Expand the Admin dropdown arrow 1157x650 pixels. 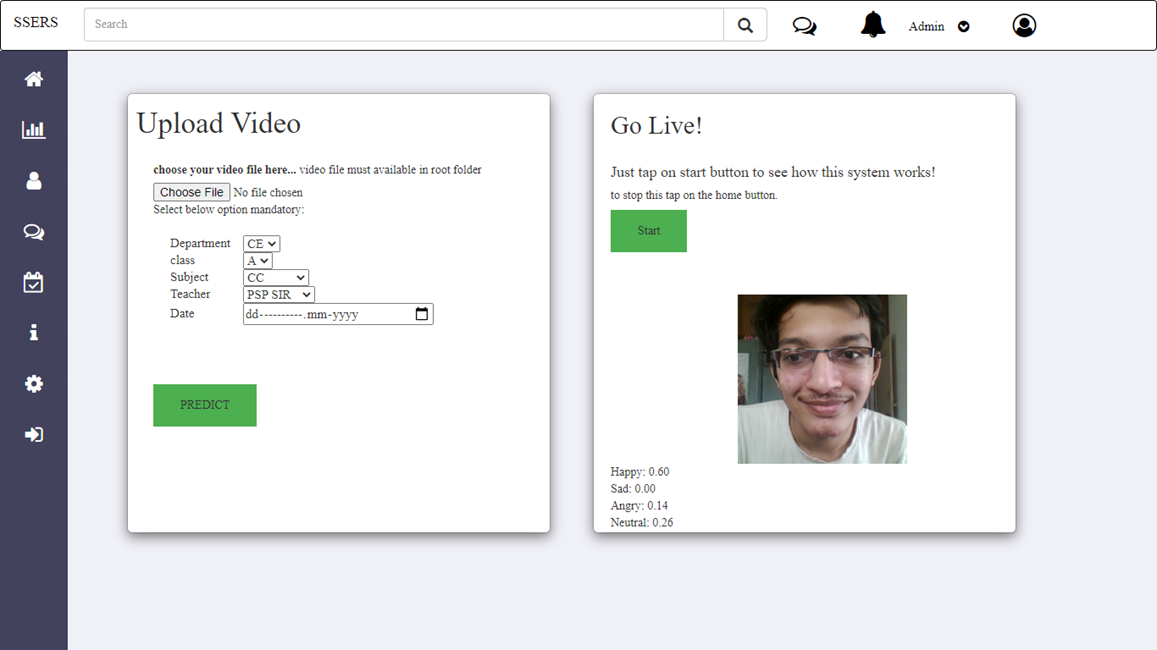coord(964,27)
